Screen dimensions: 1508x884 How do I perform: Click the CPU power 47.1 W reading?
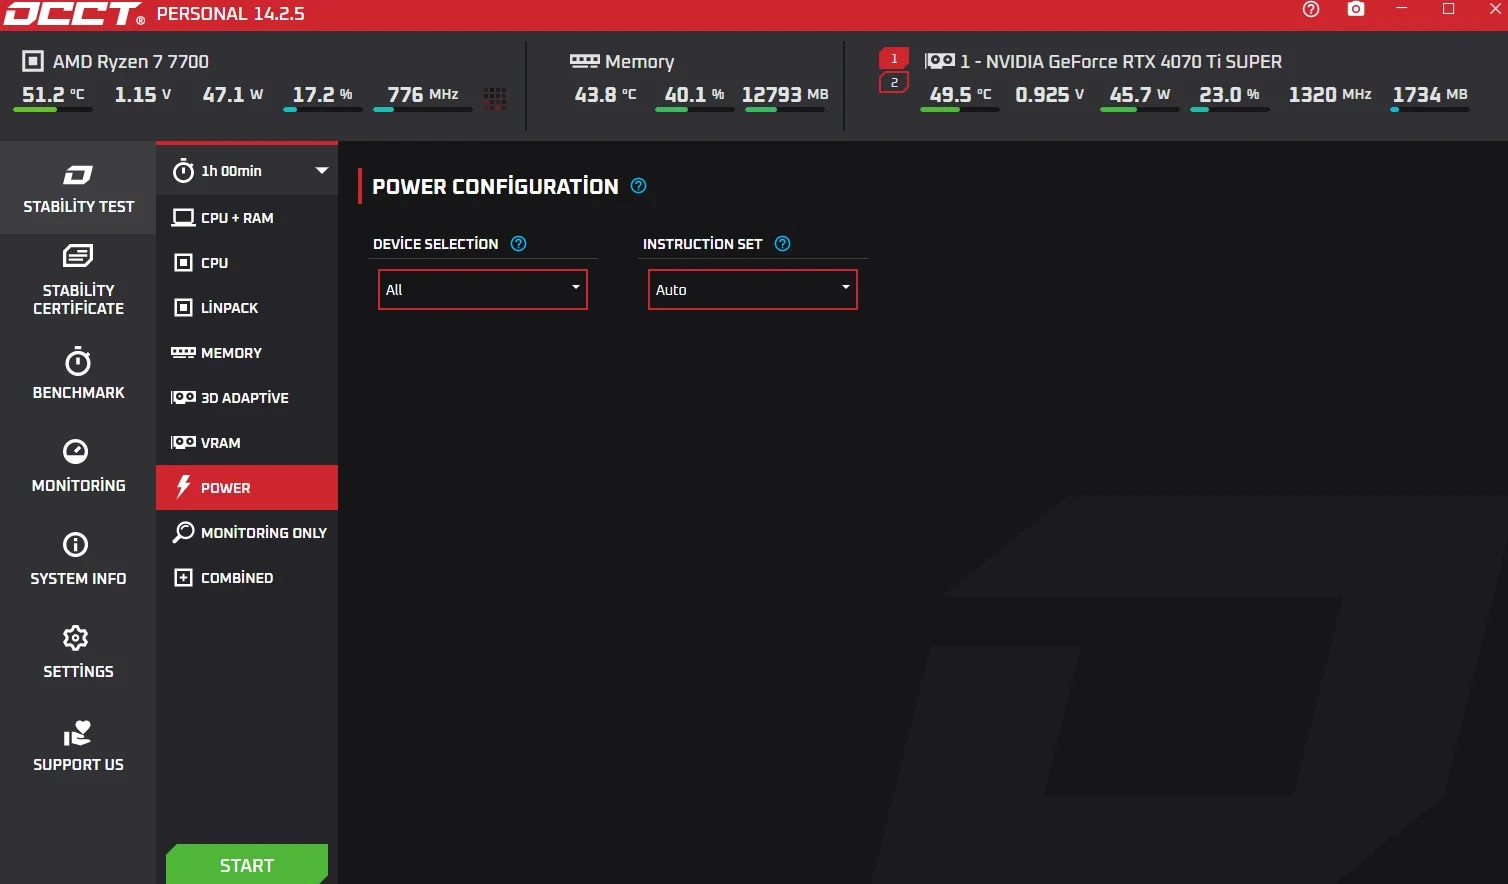pos(233,95)
